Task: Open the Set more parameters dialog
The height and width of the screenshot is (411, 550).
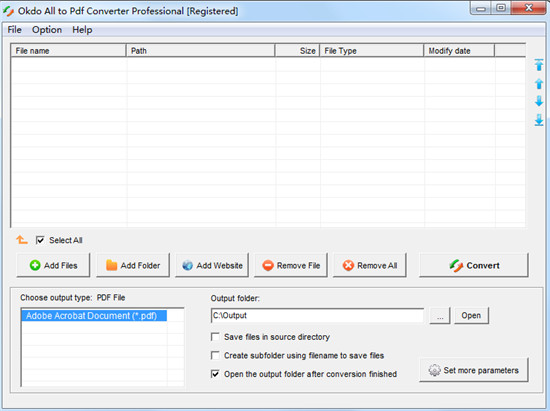Action: [474, 370]
